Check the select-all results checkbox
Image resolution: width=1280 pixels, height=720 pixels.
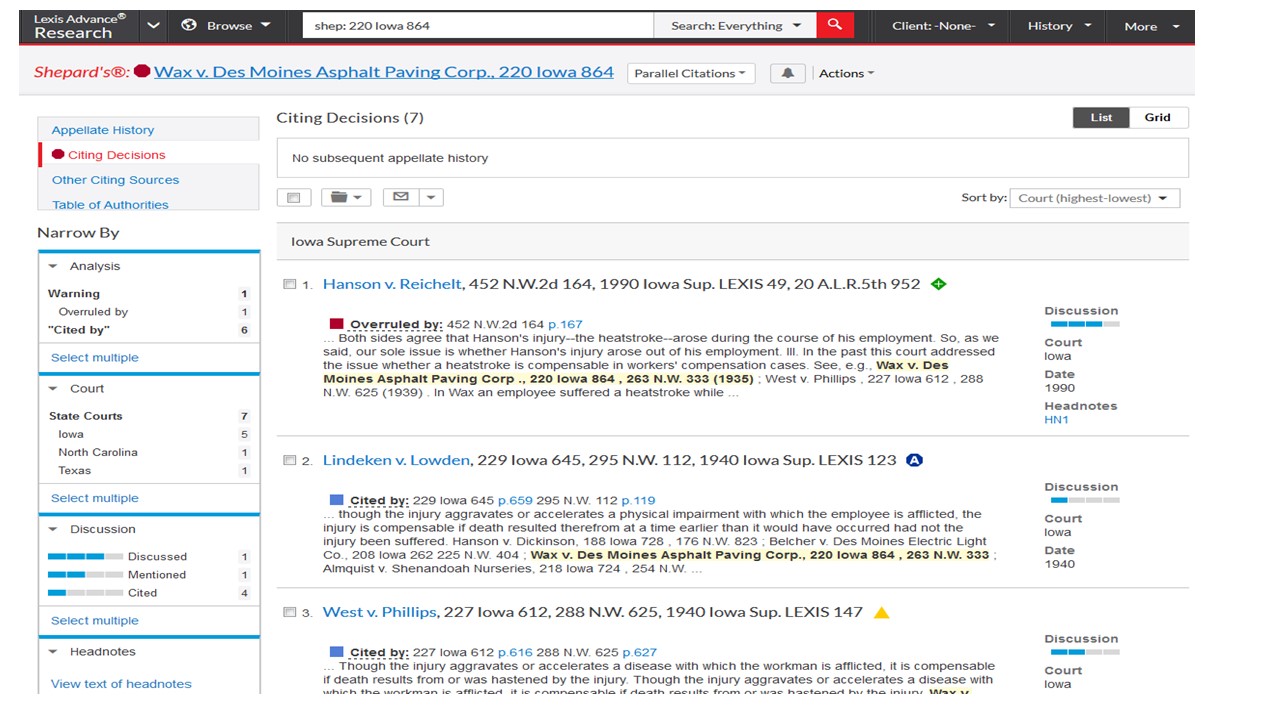[294, 197]
